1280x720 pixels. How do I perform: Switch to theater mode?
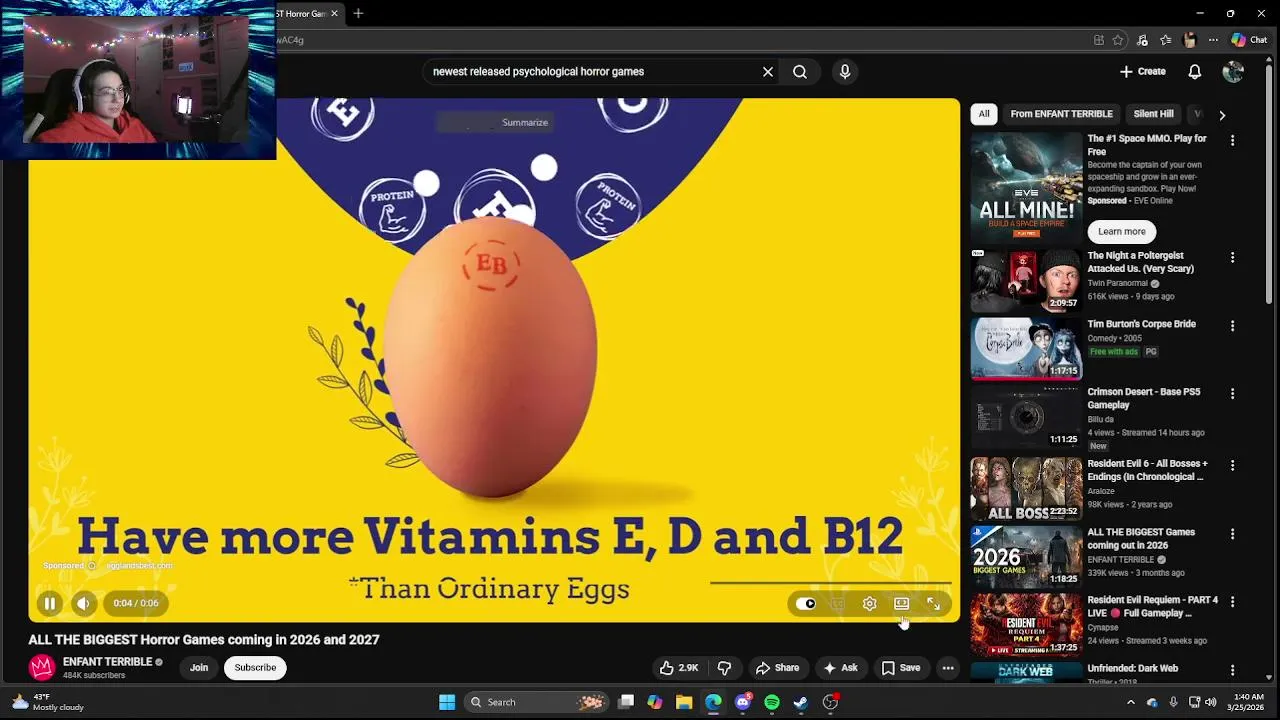pyautogui.click(x=901, y=604)
